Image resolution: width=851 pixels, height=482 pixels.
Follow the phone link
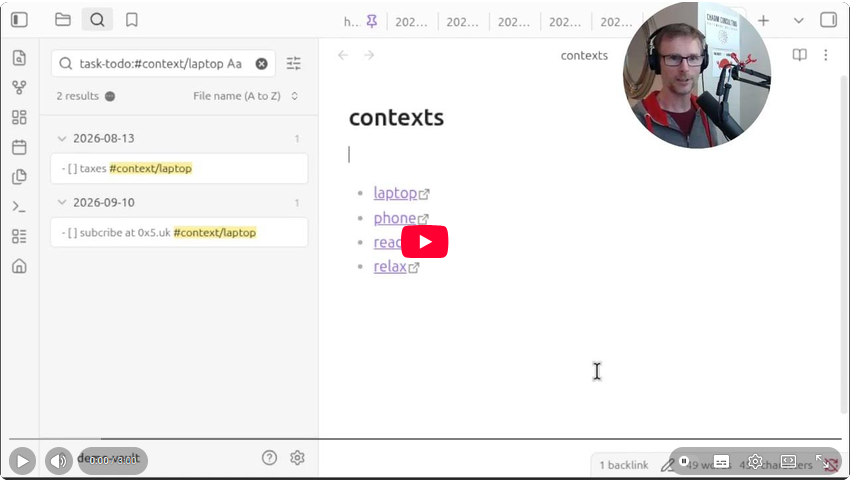(x=395, y=218)
